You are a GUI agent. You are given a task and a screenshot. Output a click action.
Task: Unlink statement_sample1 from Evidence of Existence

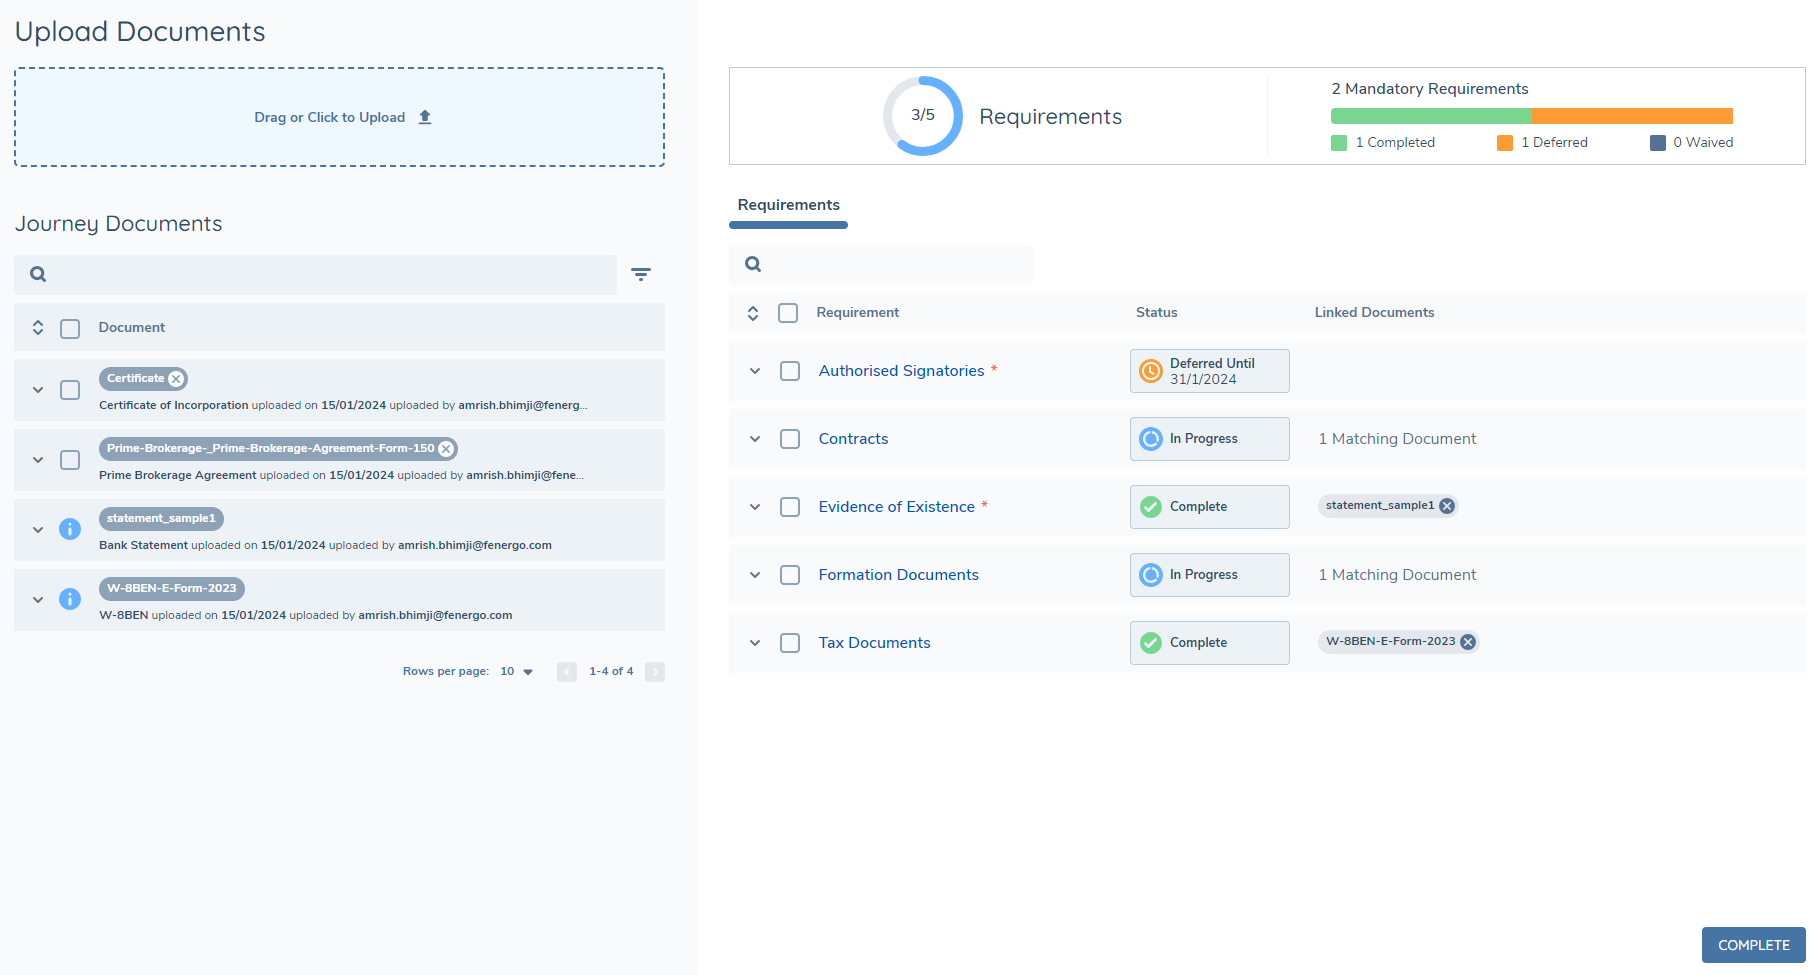1447,505
